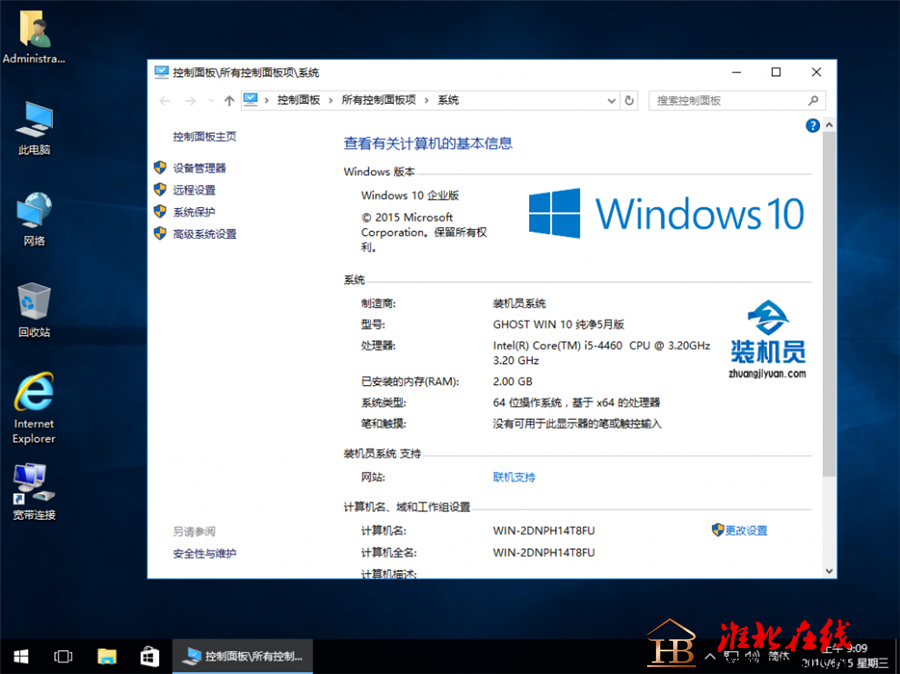The image size is (900, 674).
Task: Click the forward navigation arrow
Action: pos(190,101)
